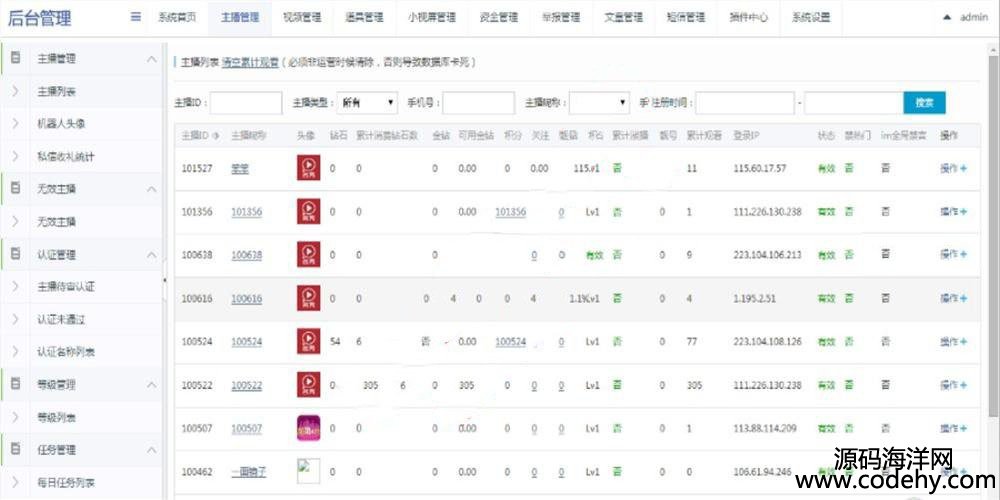
Task: Switch to the 视频管理 top tab
Action: click(303, 17)
